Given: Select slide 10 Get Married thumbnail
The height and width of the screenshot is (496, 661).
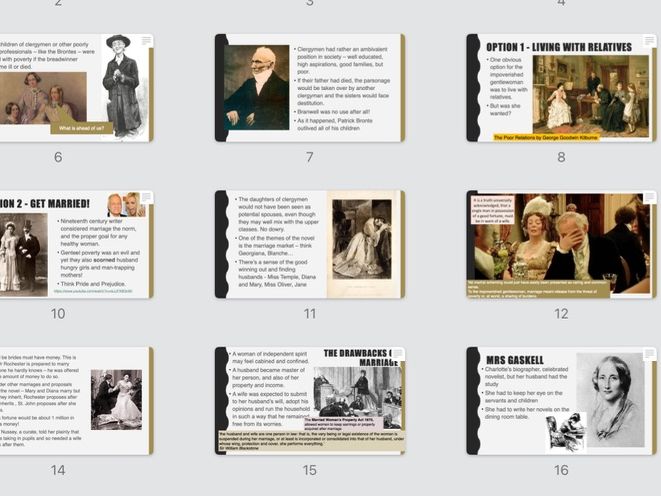Looking at the screenshot, I should point(76,244).
